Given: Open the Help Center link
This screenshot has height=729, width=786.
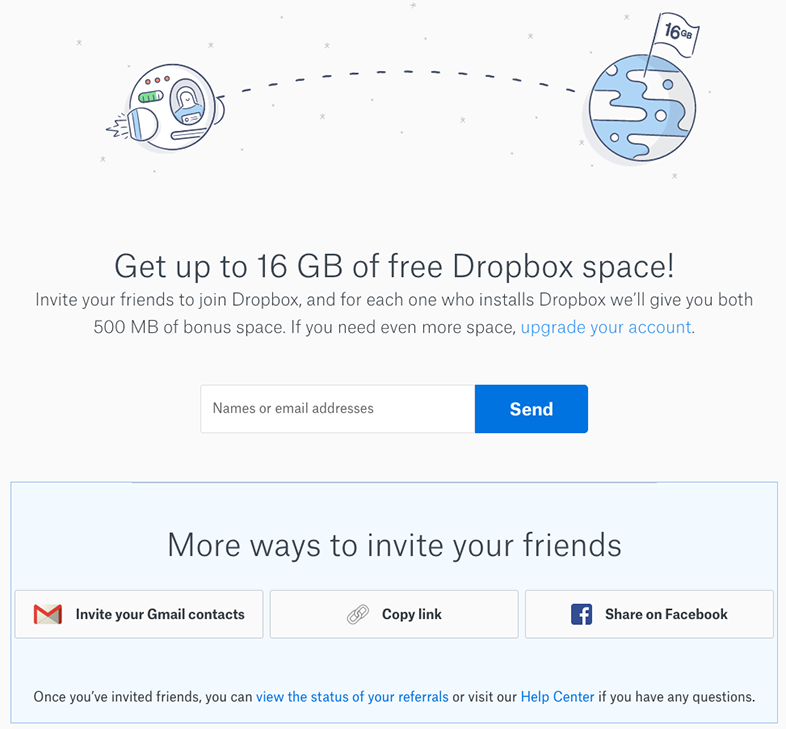Looking at the screenshot, I should (557, 697).
